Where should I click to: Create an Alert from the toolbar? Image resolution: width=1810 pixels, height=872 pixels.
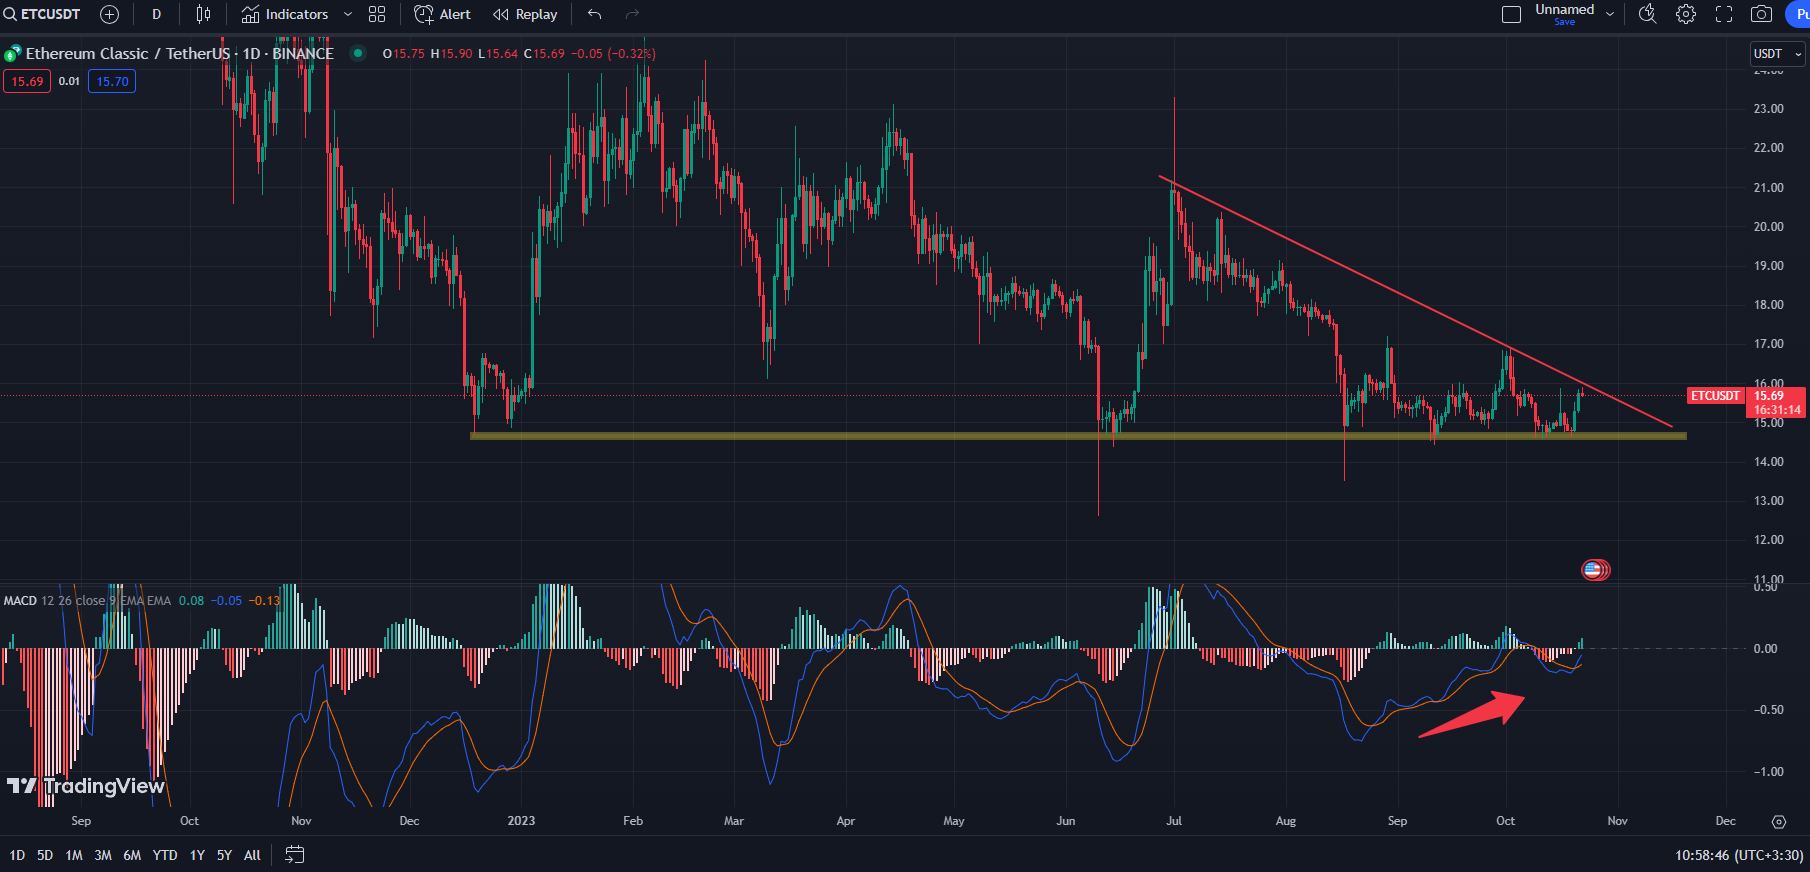(442, 14)
